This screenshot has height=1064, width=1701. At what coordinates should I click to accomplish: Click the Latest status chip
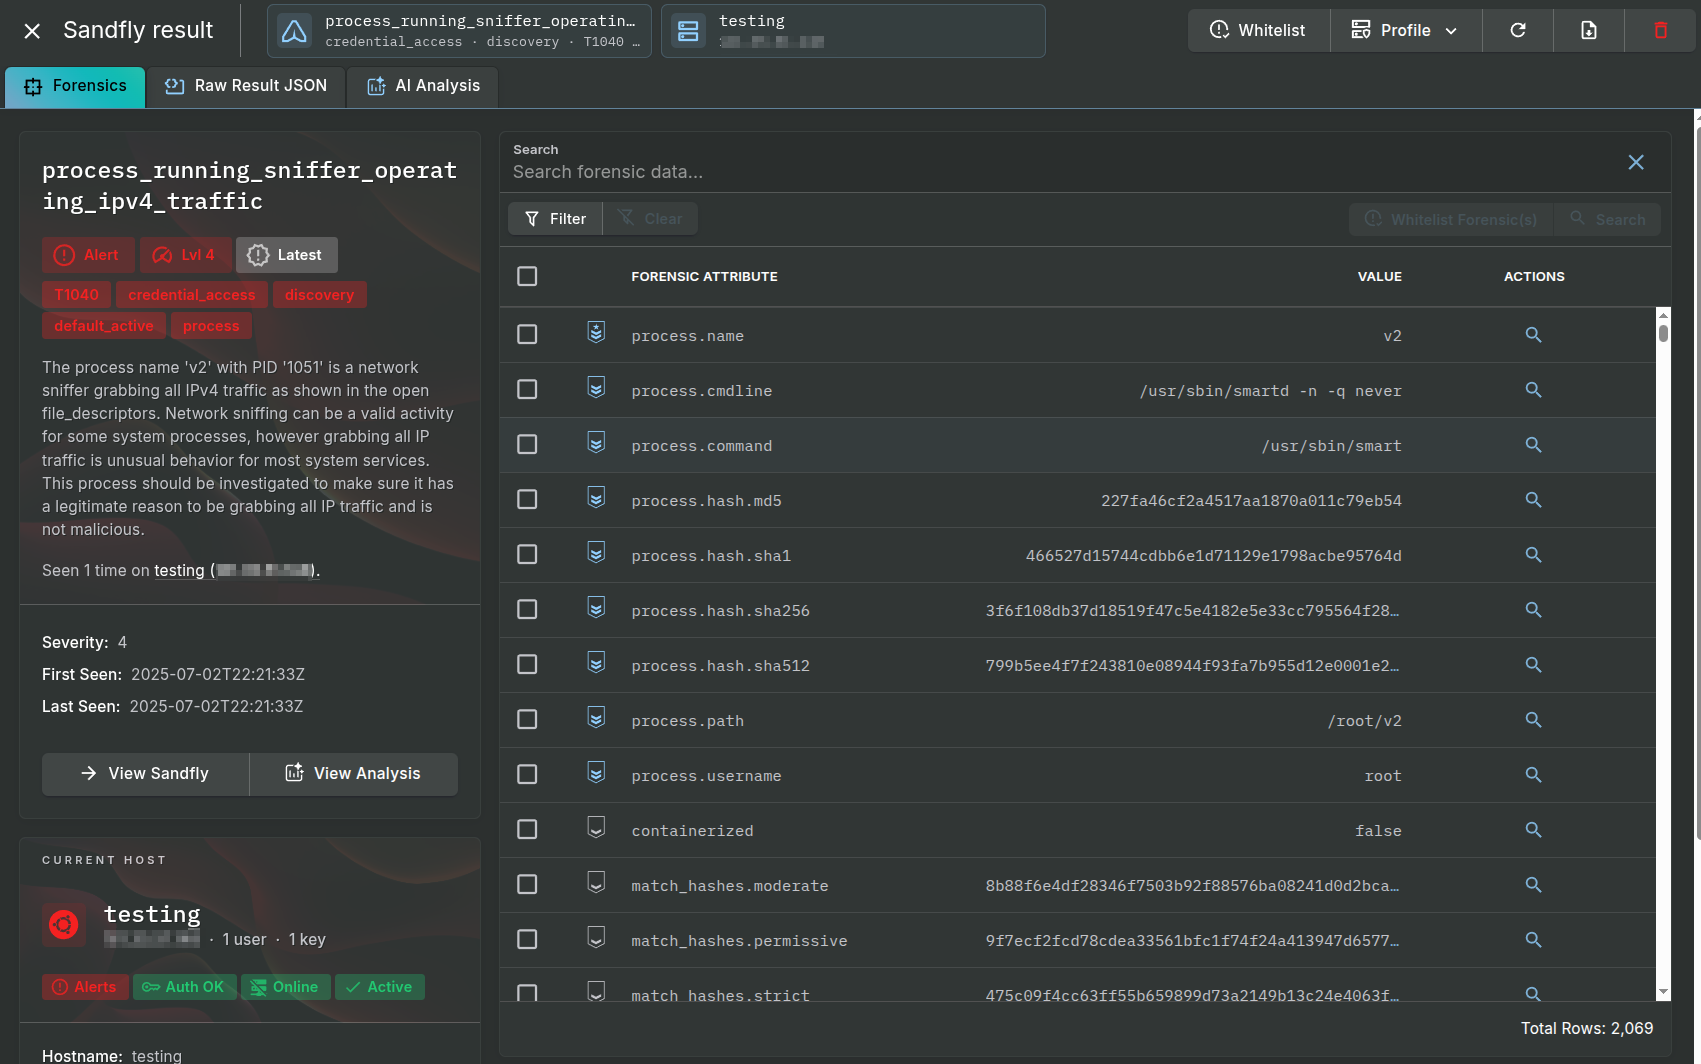(x=286, y=255)
